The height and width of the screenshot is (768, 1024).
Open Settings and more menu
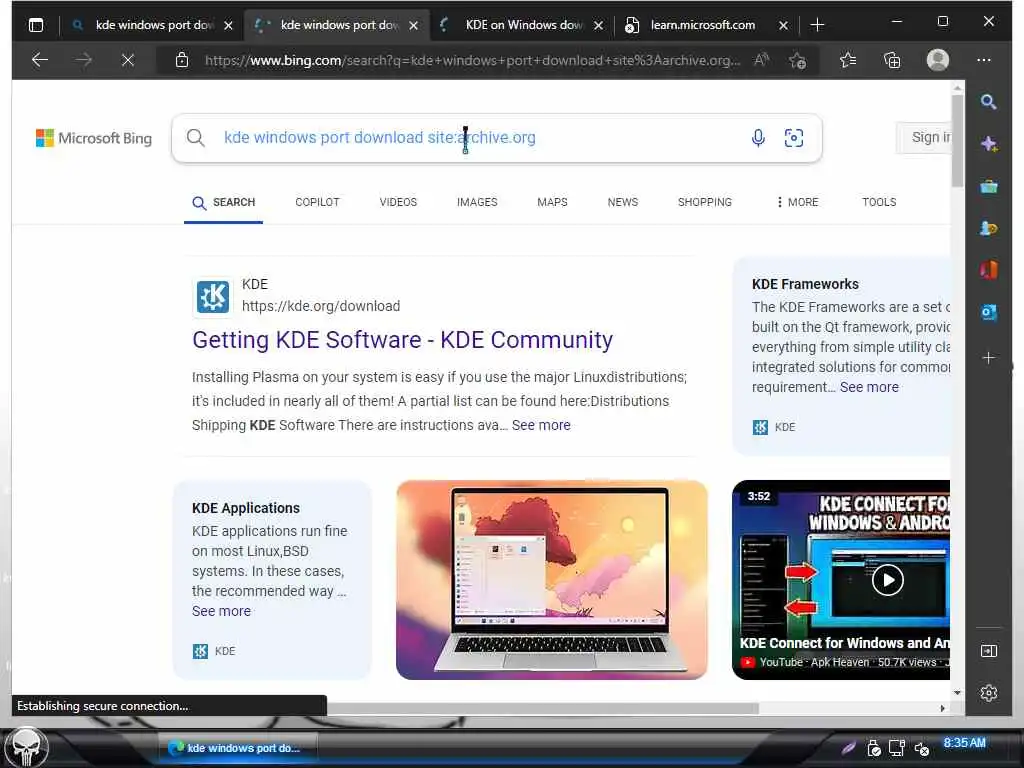(984, 60)
